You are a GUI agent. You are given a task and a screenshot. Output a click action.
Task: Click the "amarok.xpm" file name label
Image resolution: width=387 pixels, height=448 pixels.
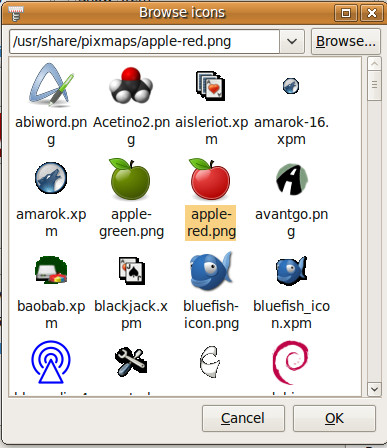[x=51, y=223]
